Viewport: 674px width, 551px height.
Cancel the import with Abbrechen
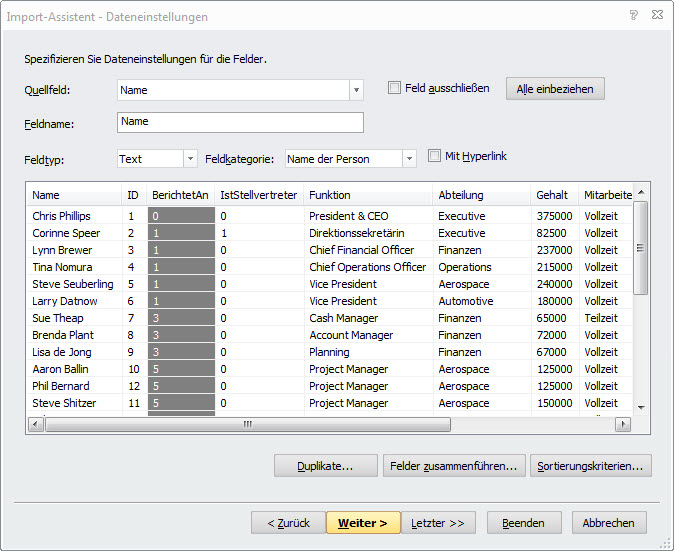(x=609, y=523)
